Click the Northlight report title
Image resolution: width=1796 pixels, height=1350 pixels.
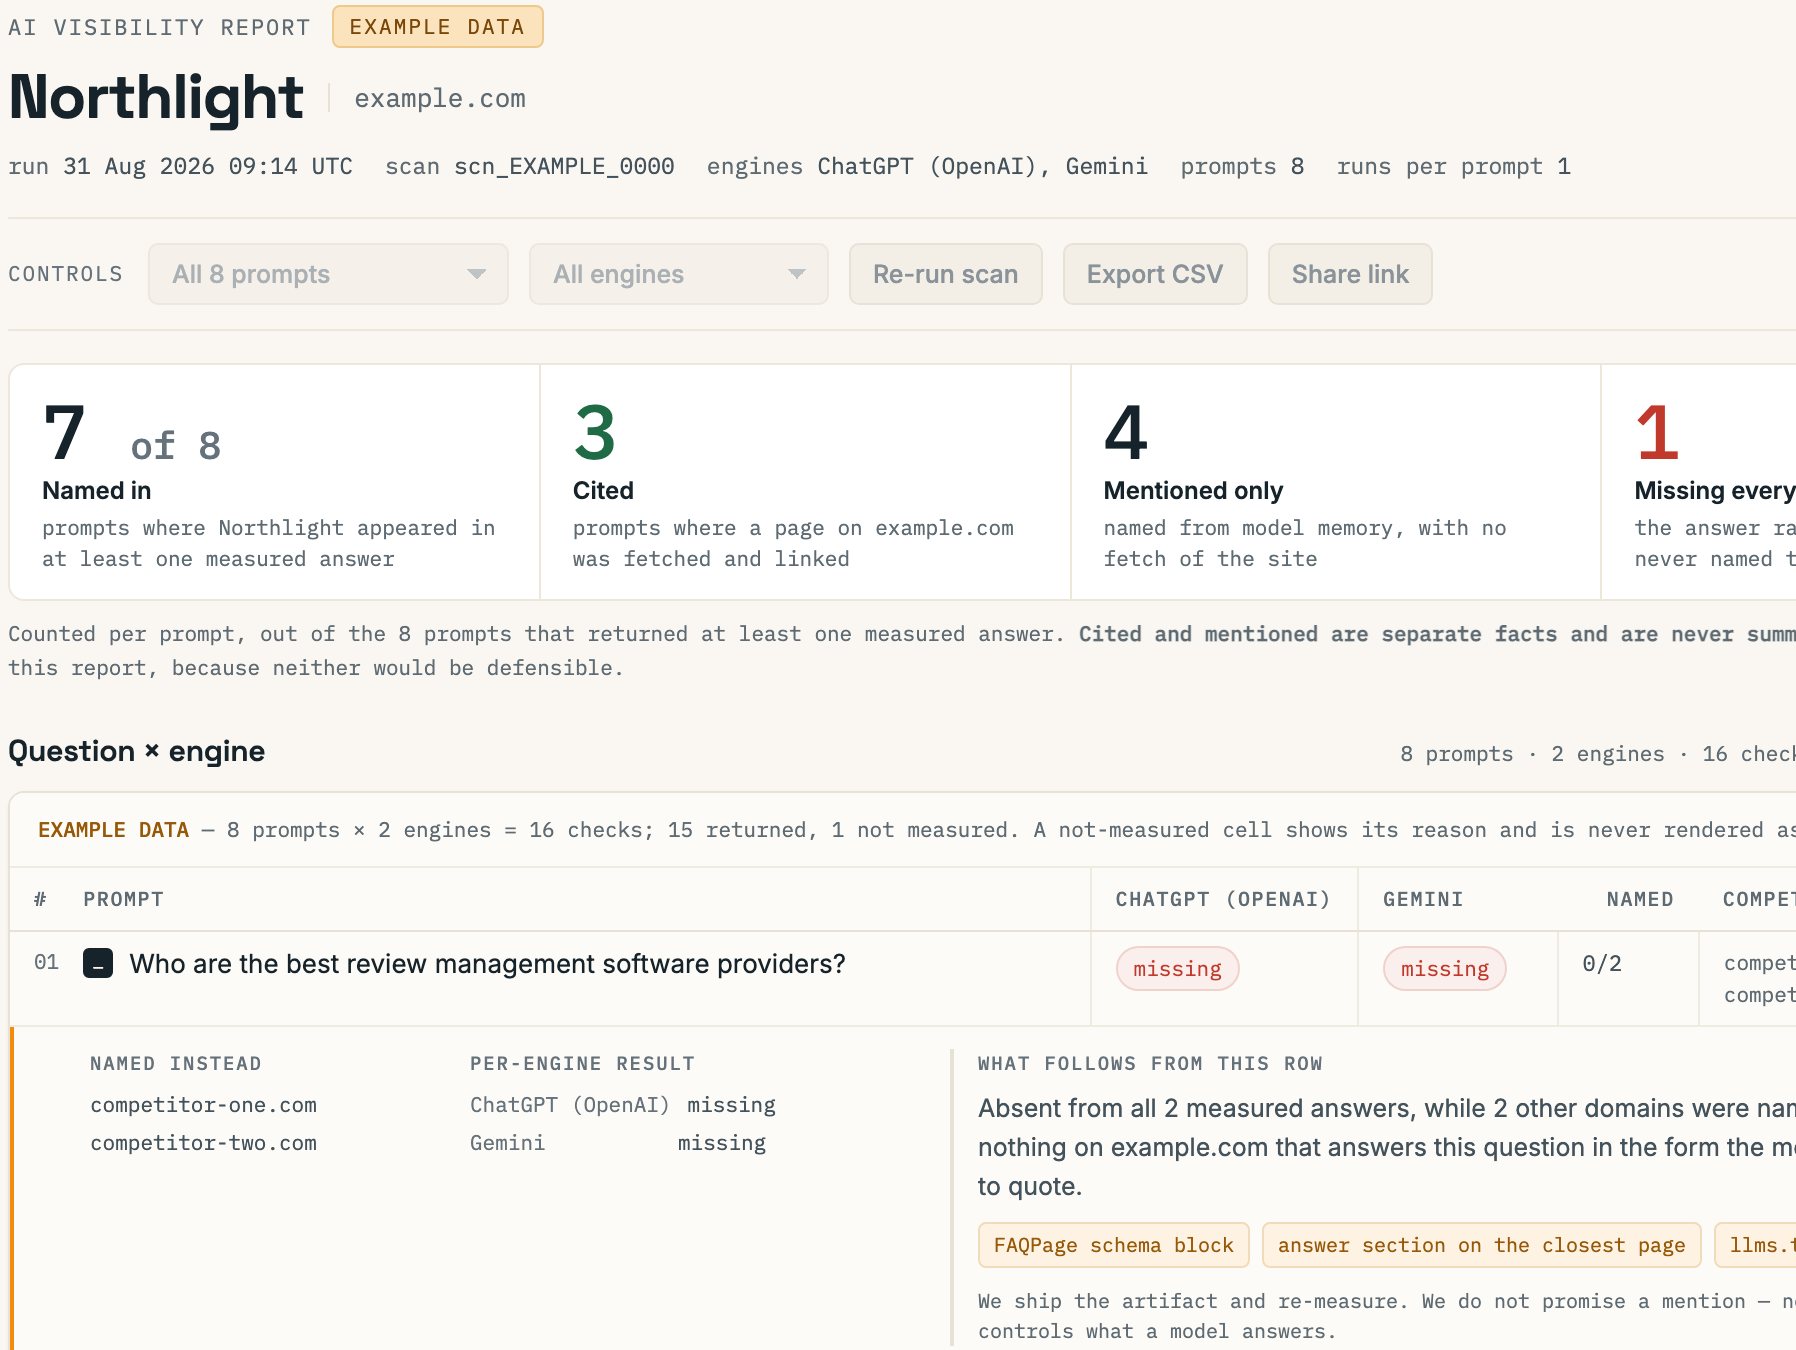tap(156, 98)
